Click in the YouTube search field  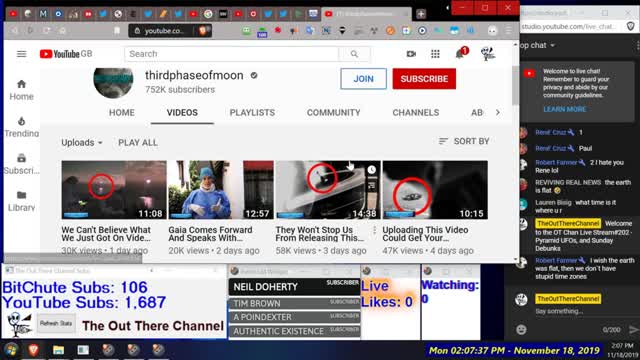[x=231, y=54]
